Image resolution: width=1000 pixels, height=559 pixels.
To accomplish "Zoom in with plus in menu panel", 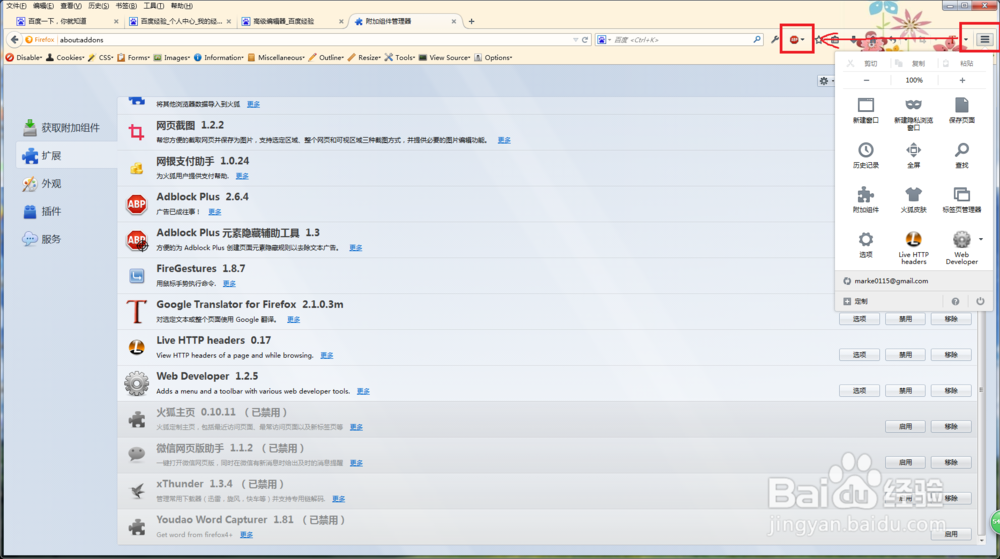I will (x=962, y=80).
